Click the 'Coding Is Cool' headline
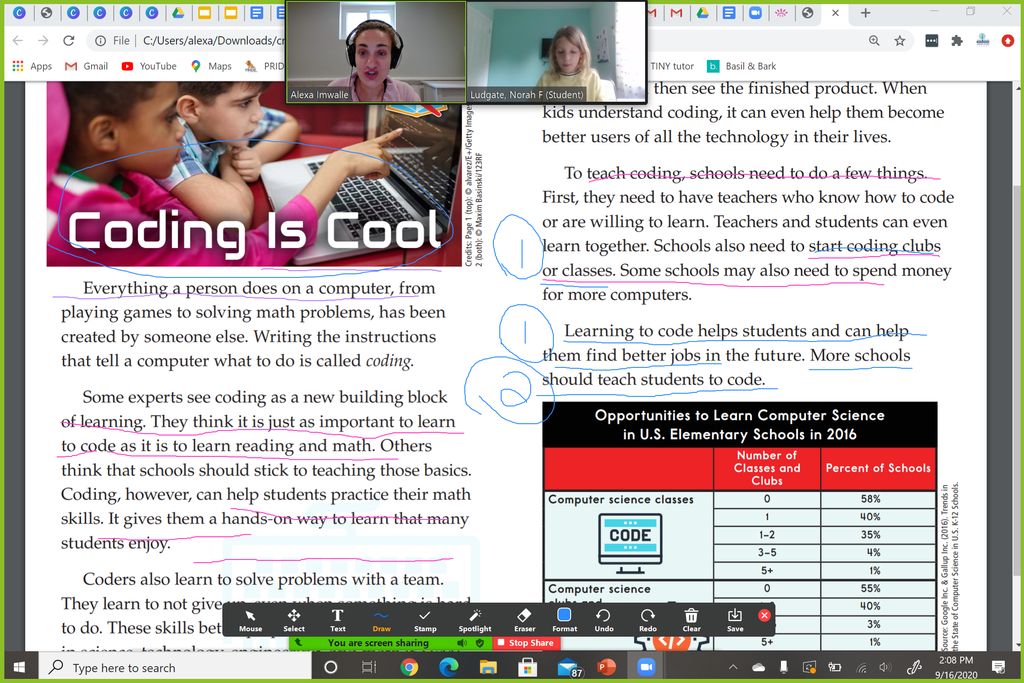Image resolution: width=1024 pixels, height=683 pixels. coord(255,230)
